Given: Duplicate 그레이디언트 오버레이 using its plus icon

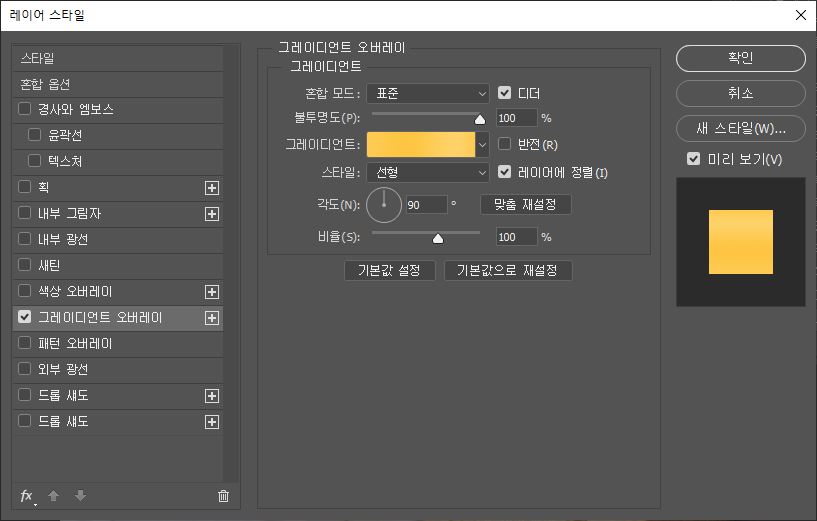Looking at the screenshot, I should click(x=212, y=318).
